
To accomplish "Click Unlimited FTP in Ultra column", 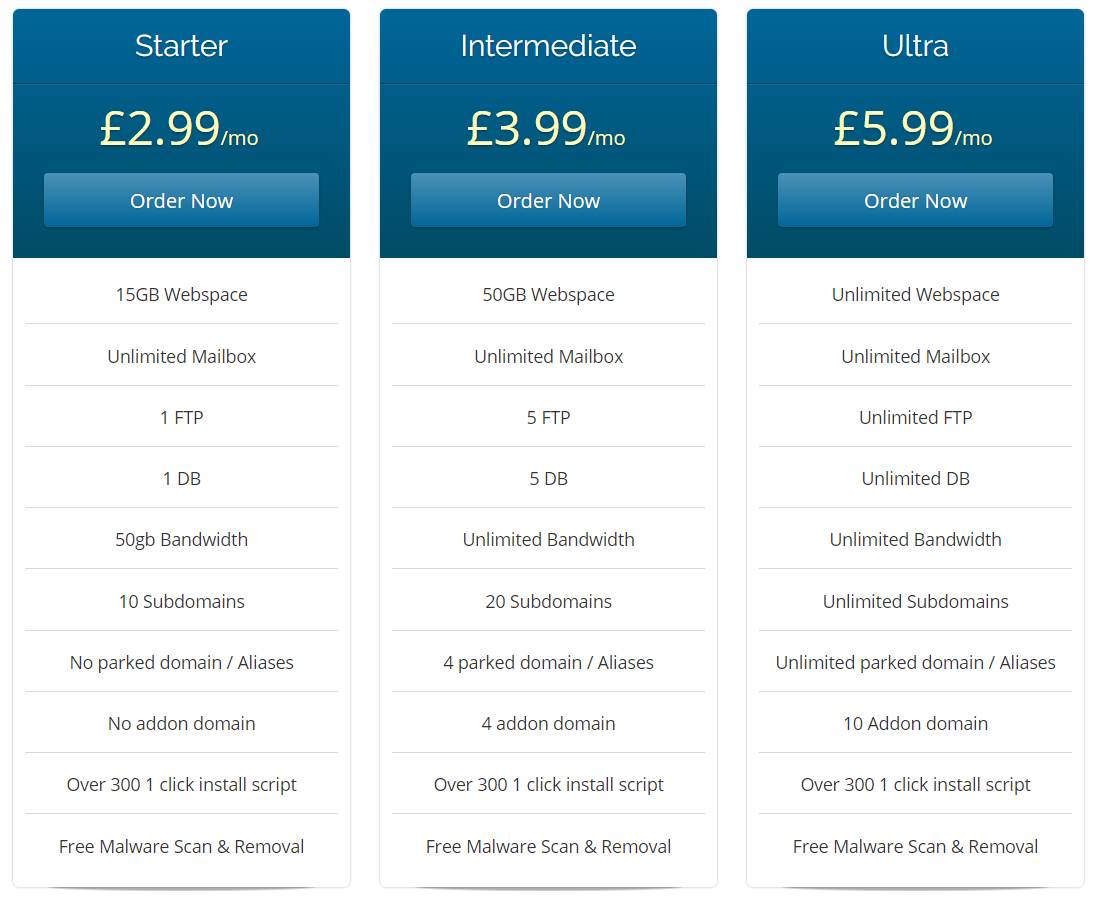I will (916, 417).
